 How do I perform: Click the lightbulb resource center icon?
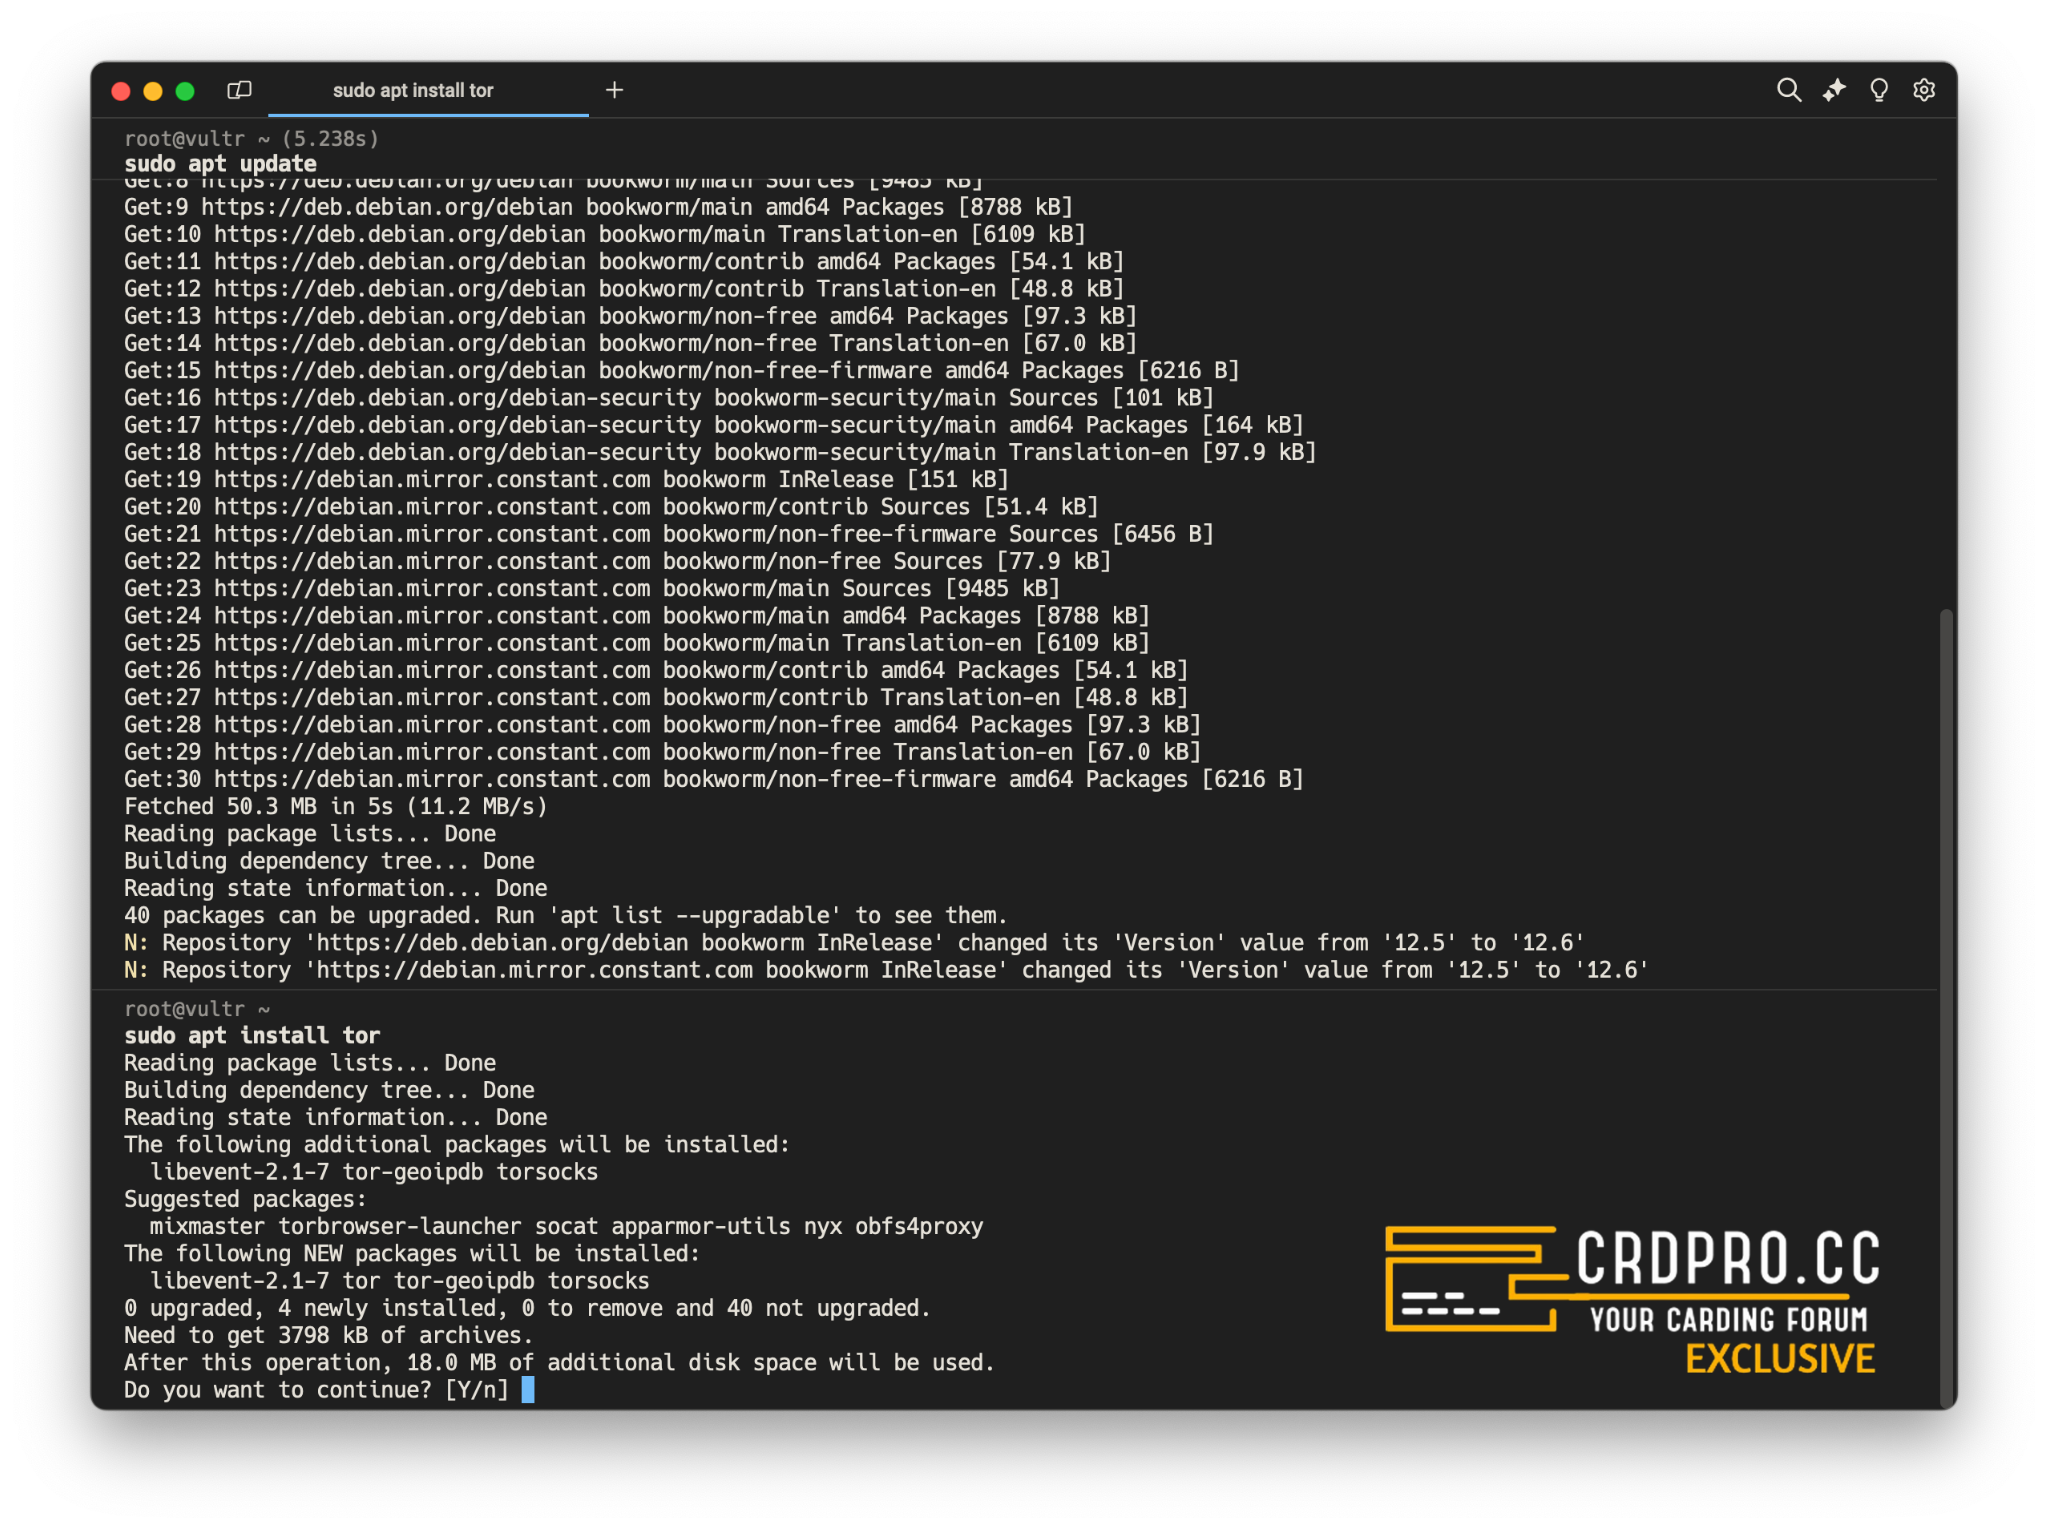click(1878, 90)
